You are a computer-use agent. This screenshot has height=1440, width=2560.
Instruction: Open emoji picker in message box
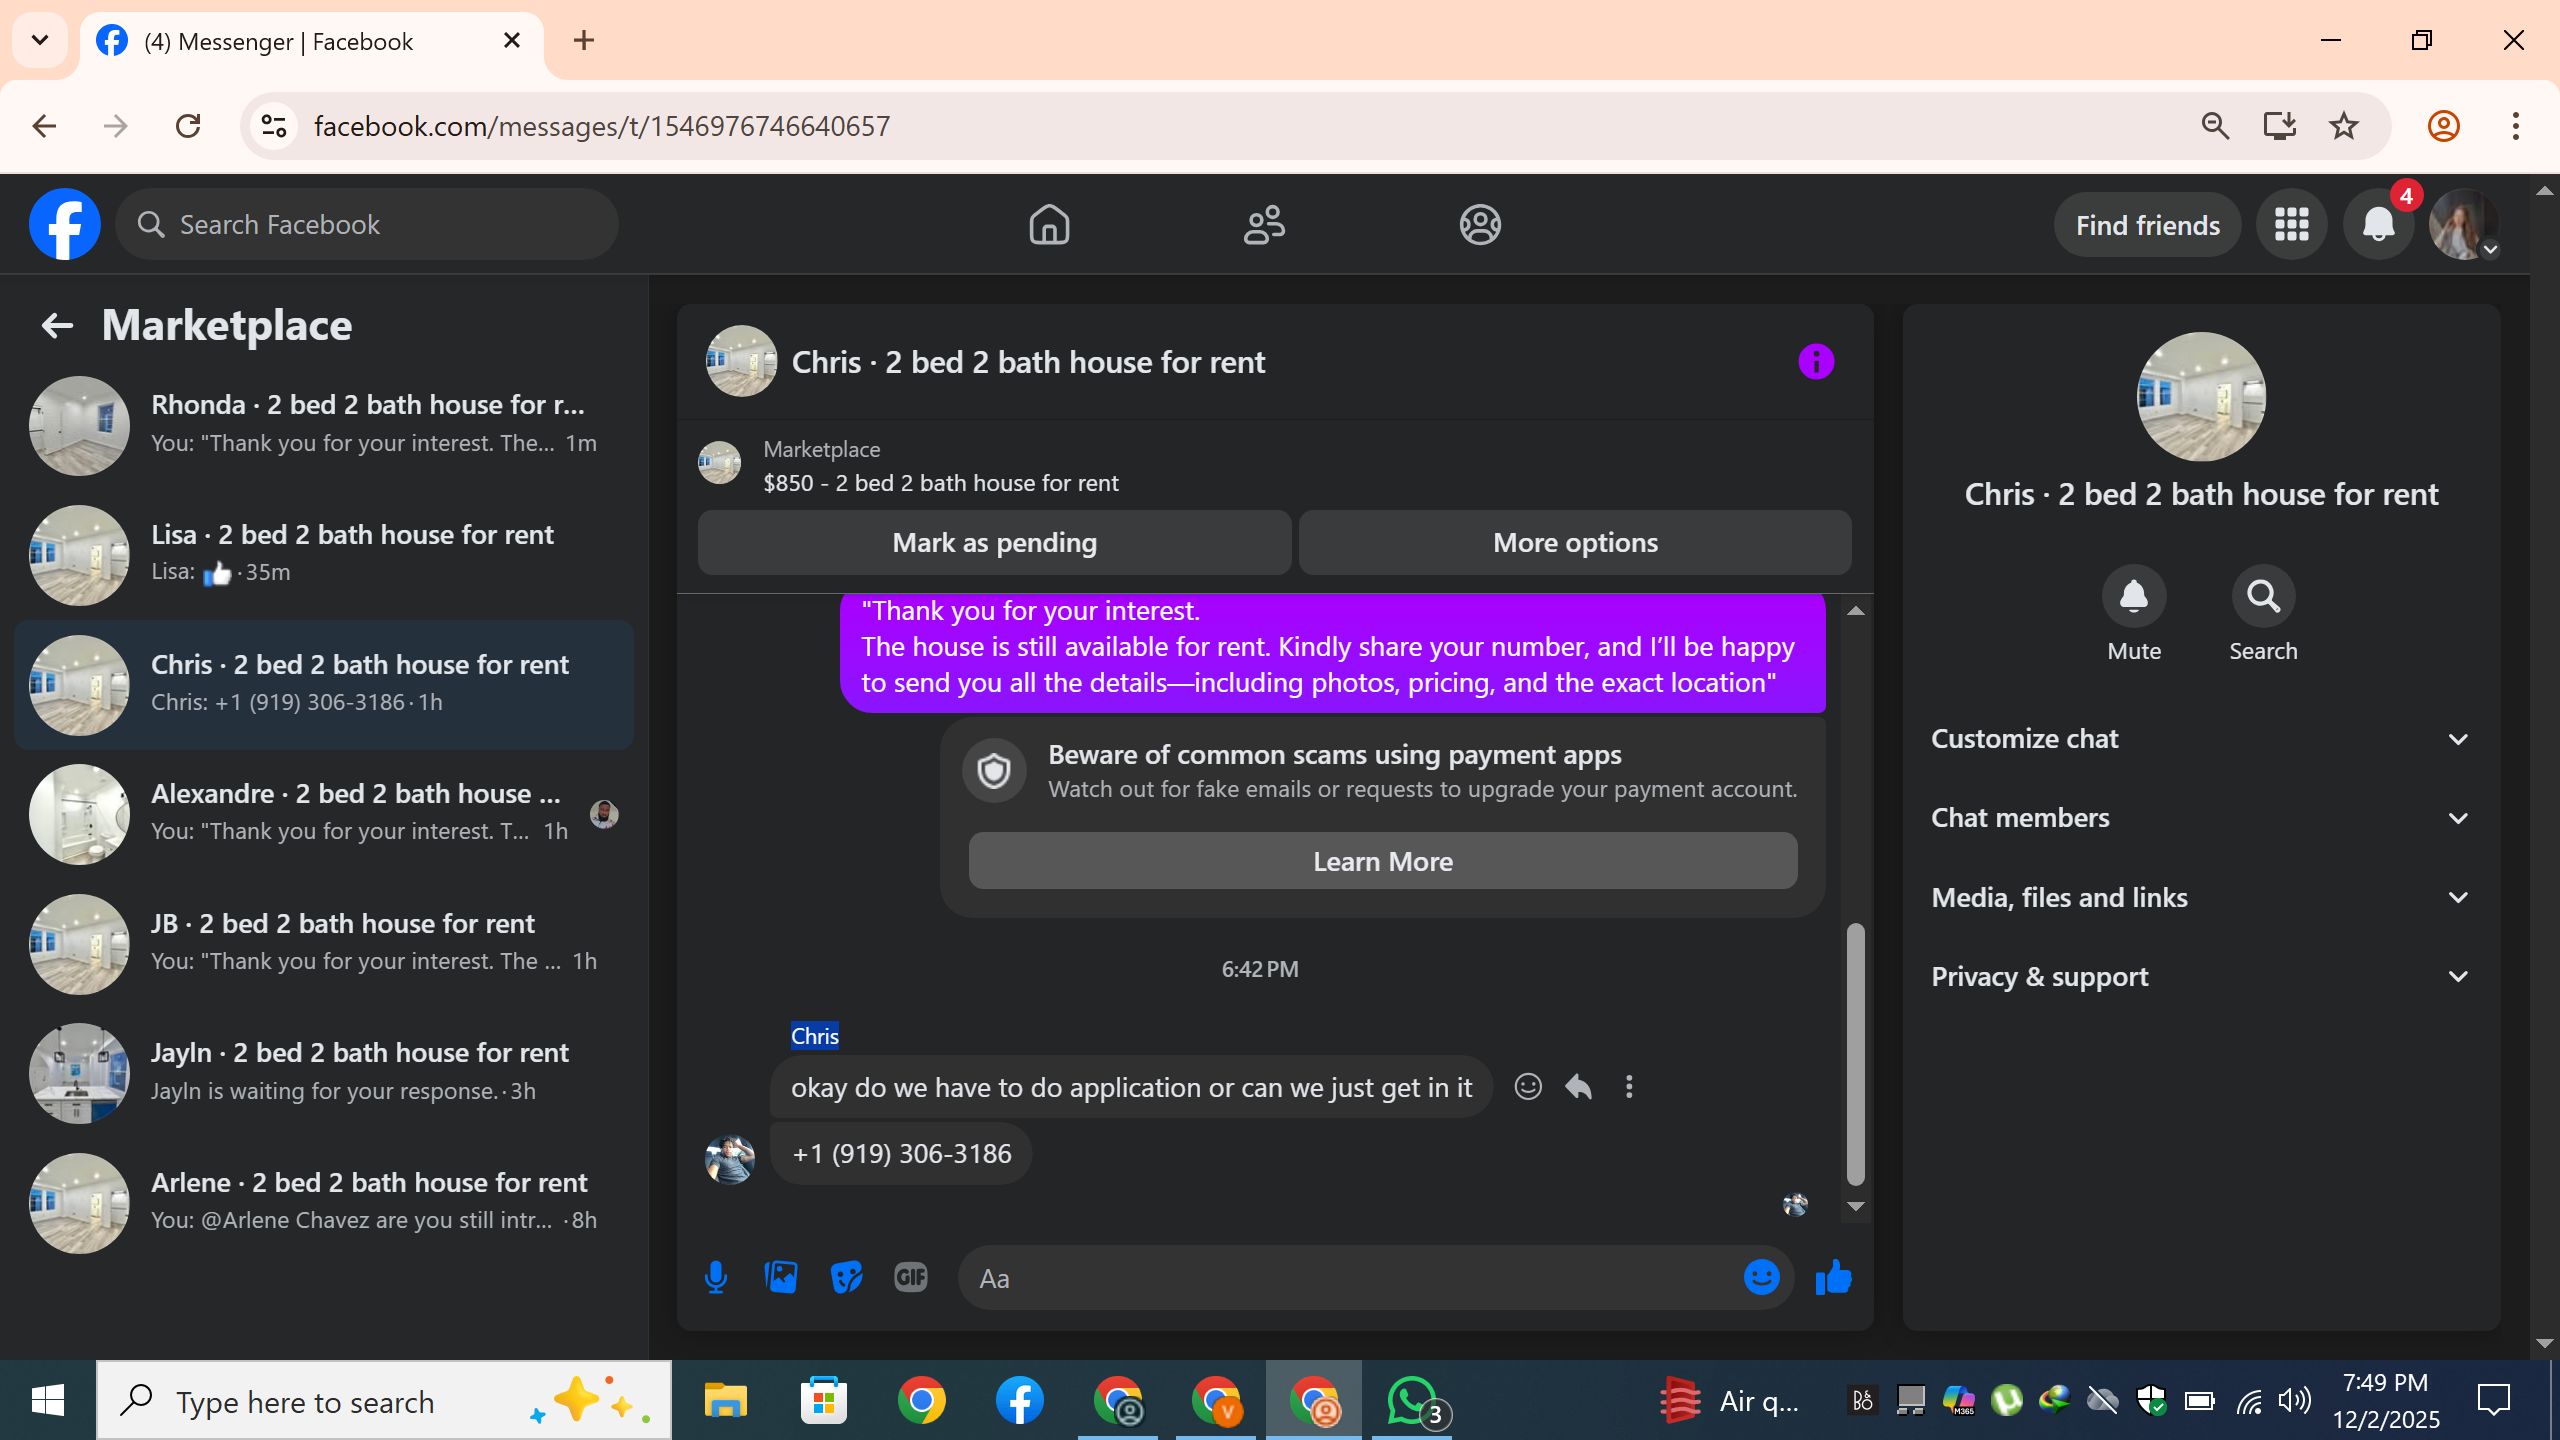1761,1277
